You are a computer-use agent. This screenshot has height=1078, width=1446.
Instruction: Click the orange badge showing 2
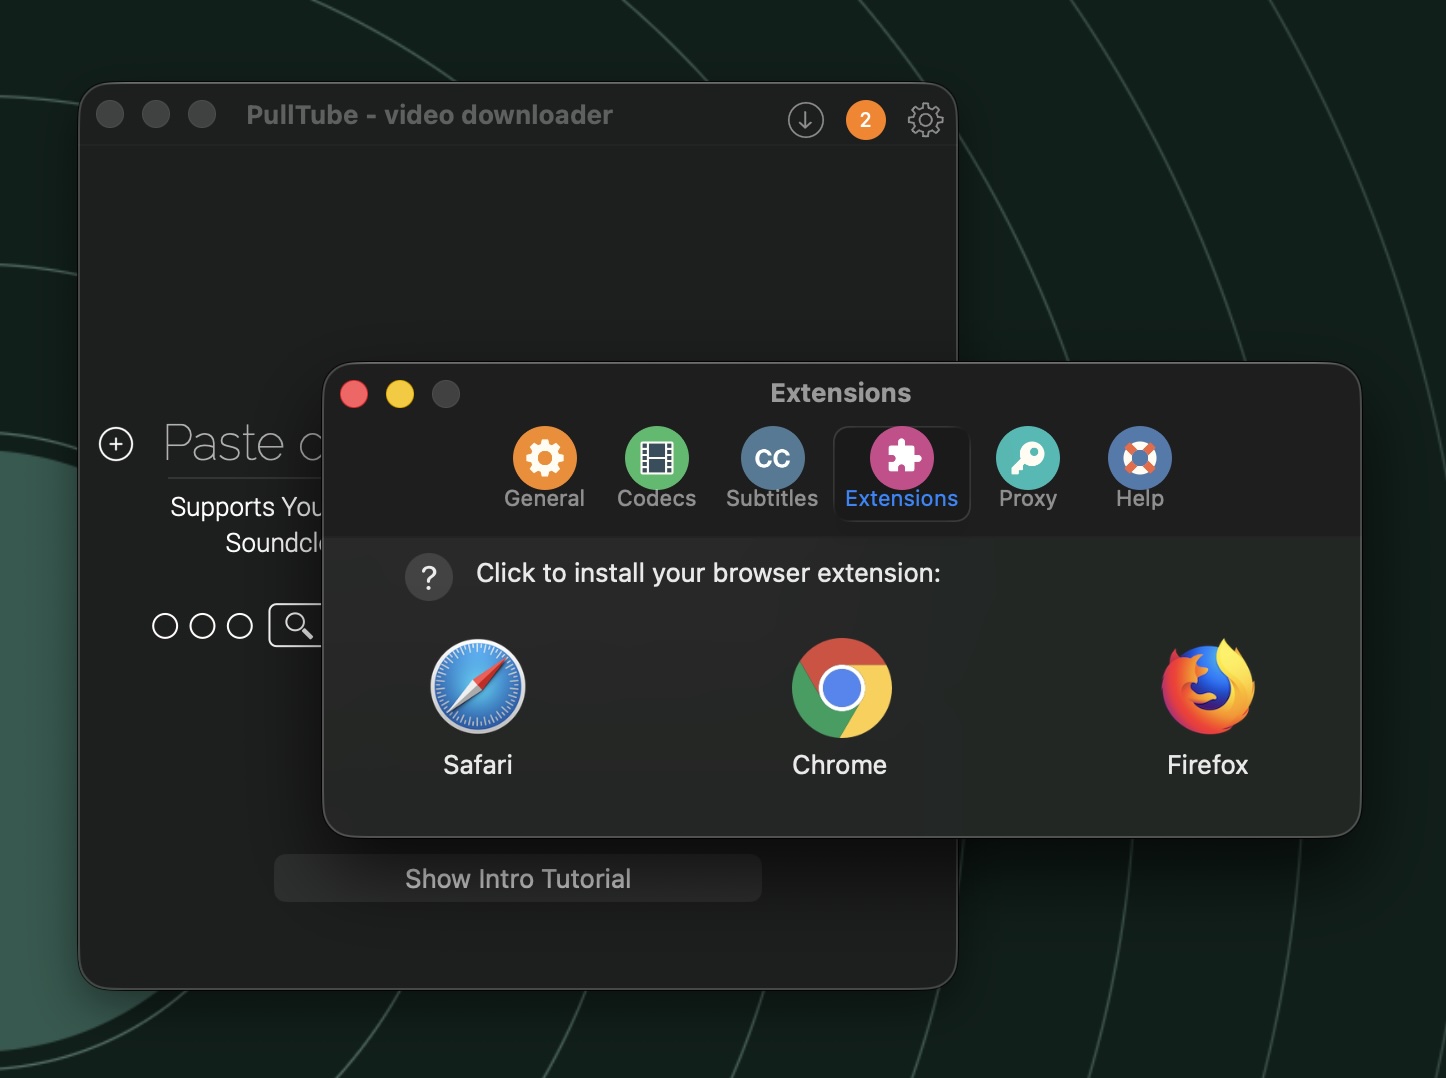[866, 120]
